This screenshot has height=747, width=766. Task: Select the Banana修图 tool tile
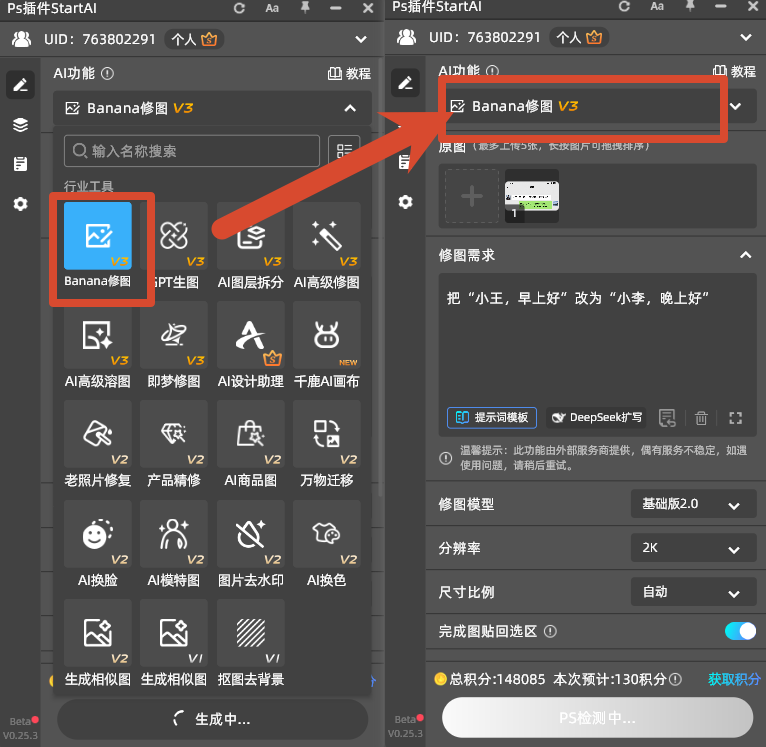click(x=98, y=236)
